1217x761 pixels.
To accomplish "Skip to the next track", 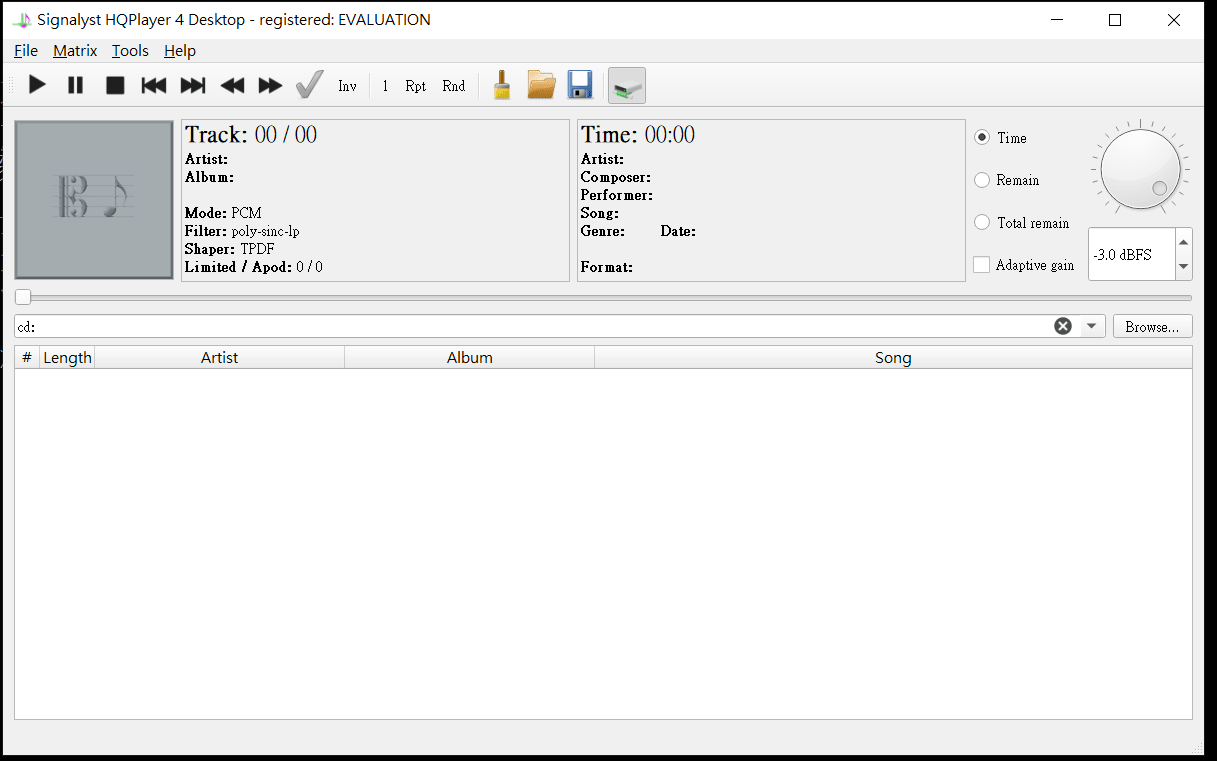I will click(x=193, y=85).
